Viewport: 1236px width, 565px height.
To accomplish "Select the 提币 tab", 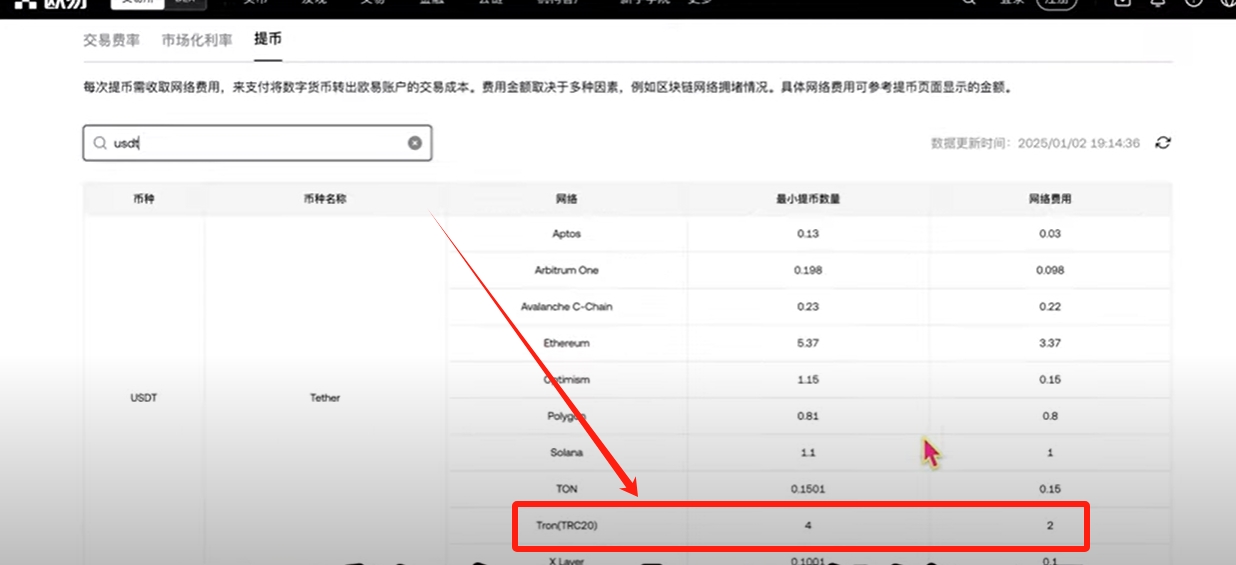I will [x=268, y=41].
